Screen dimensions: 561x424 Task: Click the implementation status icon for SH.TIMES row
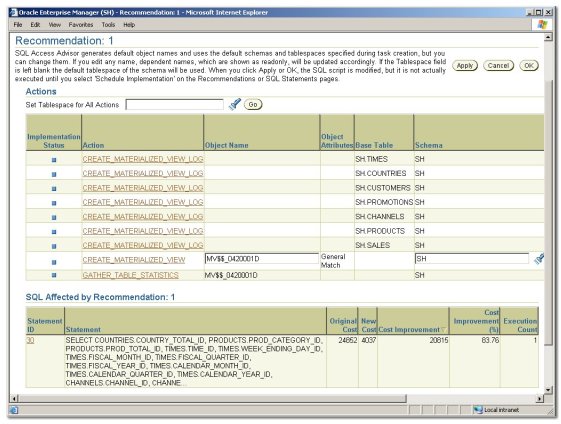[54, 160]
